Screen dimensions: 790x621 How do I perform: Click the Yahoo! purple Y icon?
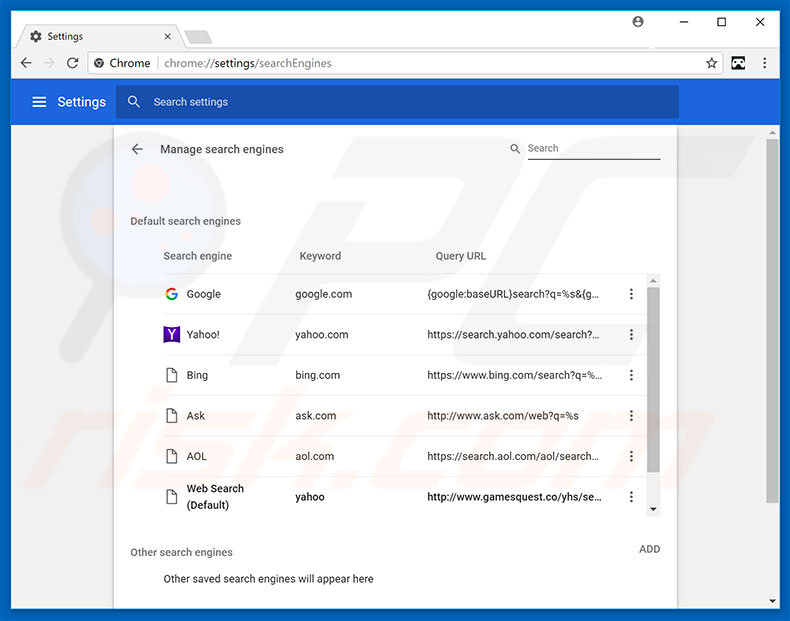pyautogui.click(x=171, y=334)
